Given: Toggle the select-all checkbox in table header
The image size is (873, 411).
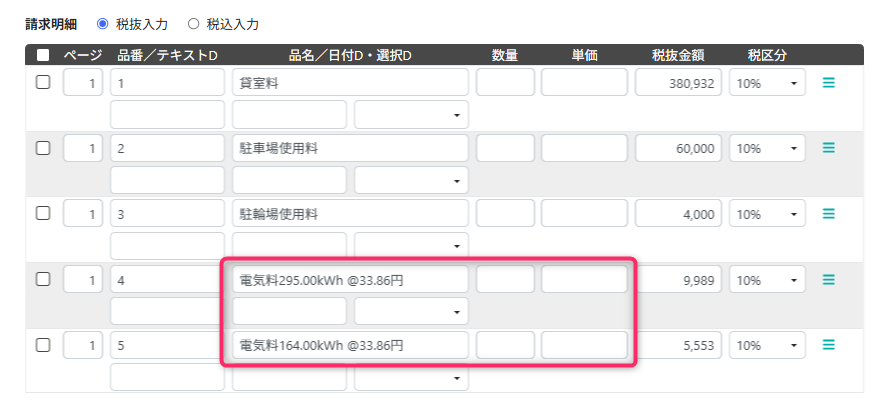Looking at the screenshot, I should [x=43, y=55].
